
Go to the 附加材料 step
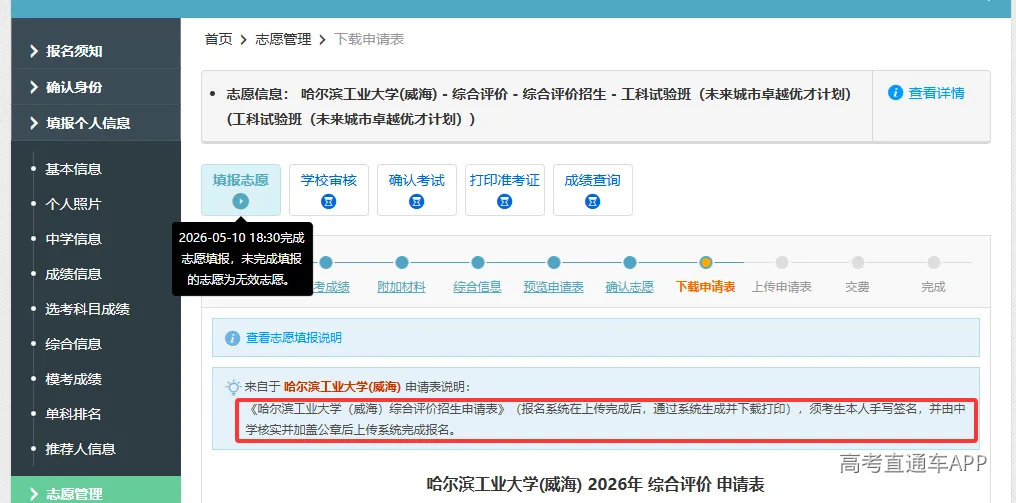(402, 287)
